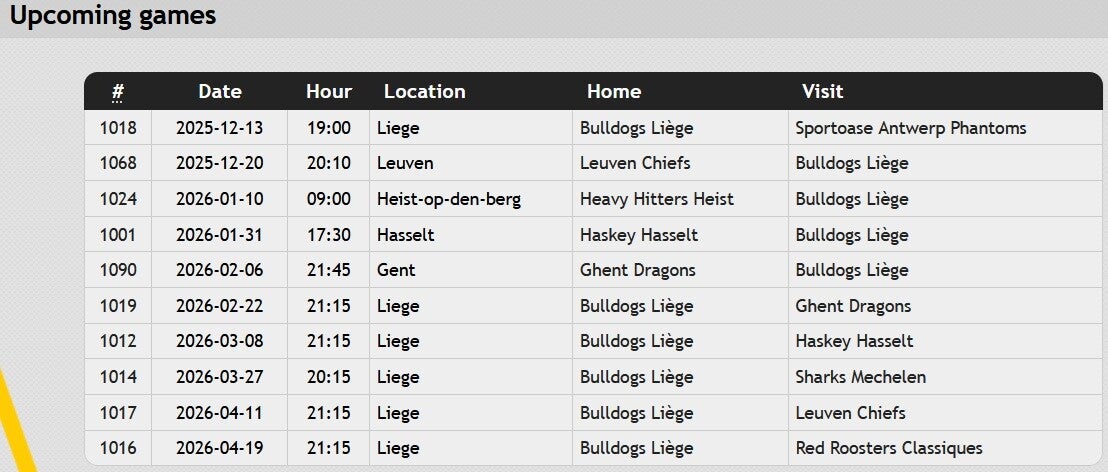This screenshot has height=472, width=1108.
Task: Click the Visit column header
Action: point(822,91)
